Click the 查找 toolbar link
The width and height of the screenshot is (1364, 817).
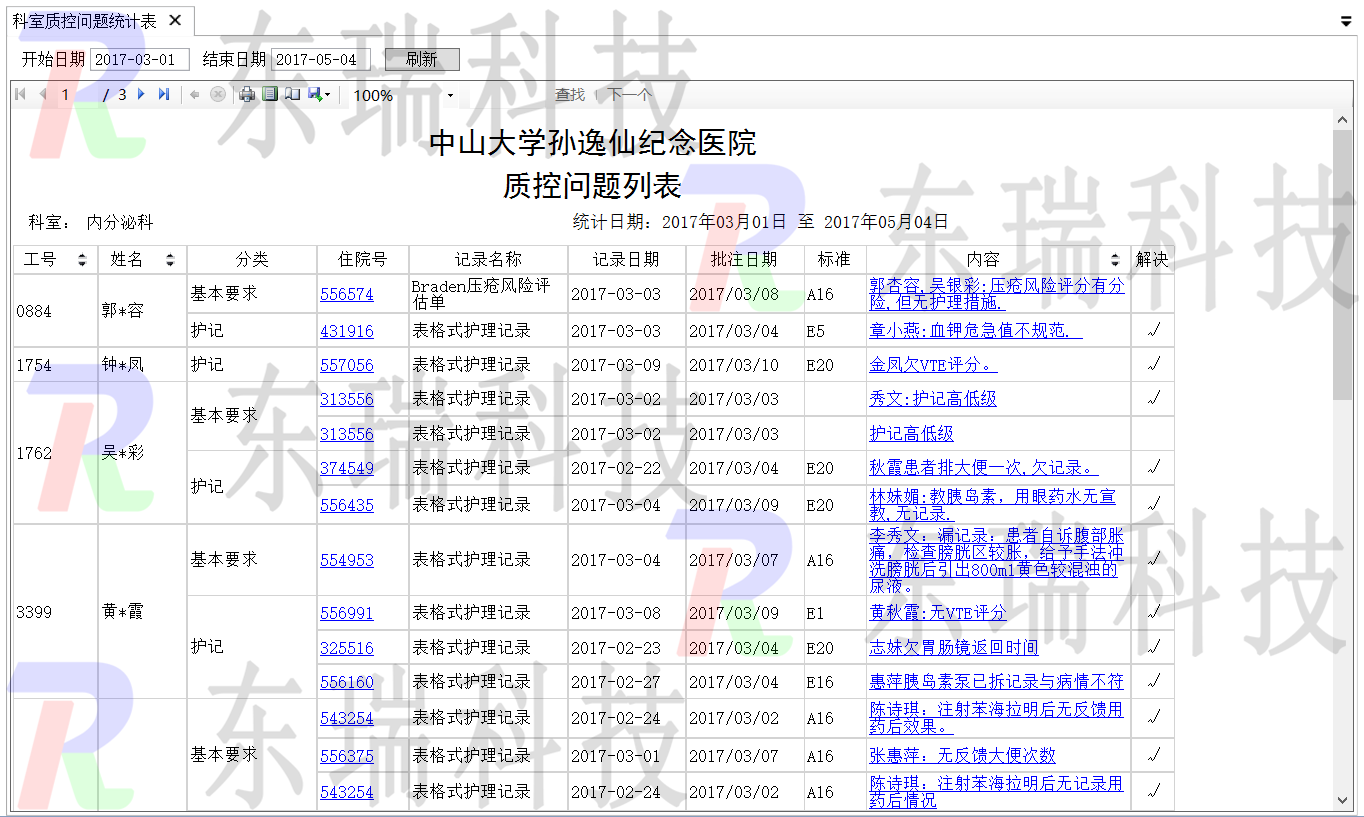570,95
